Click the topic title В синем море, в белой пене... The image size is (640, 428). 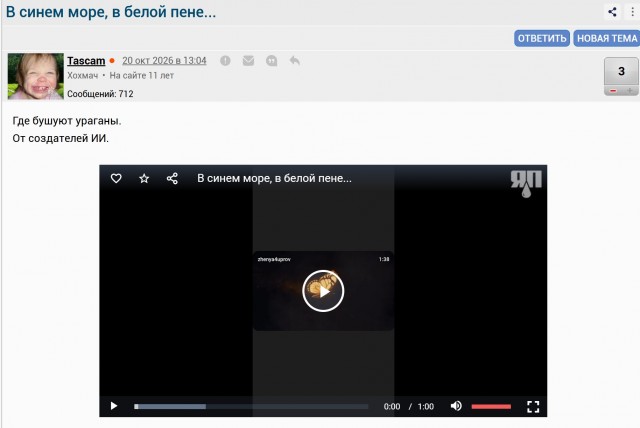point(111,12)
